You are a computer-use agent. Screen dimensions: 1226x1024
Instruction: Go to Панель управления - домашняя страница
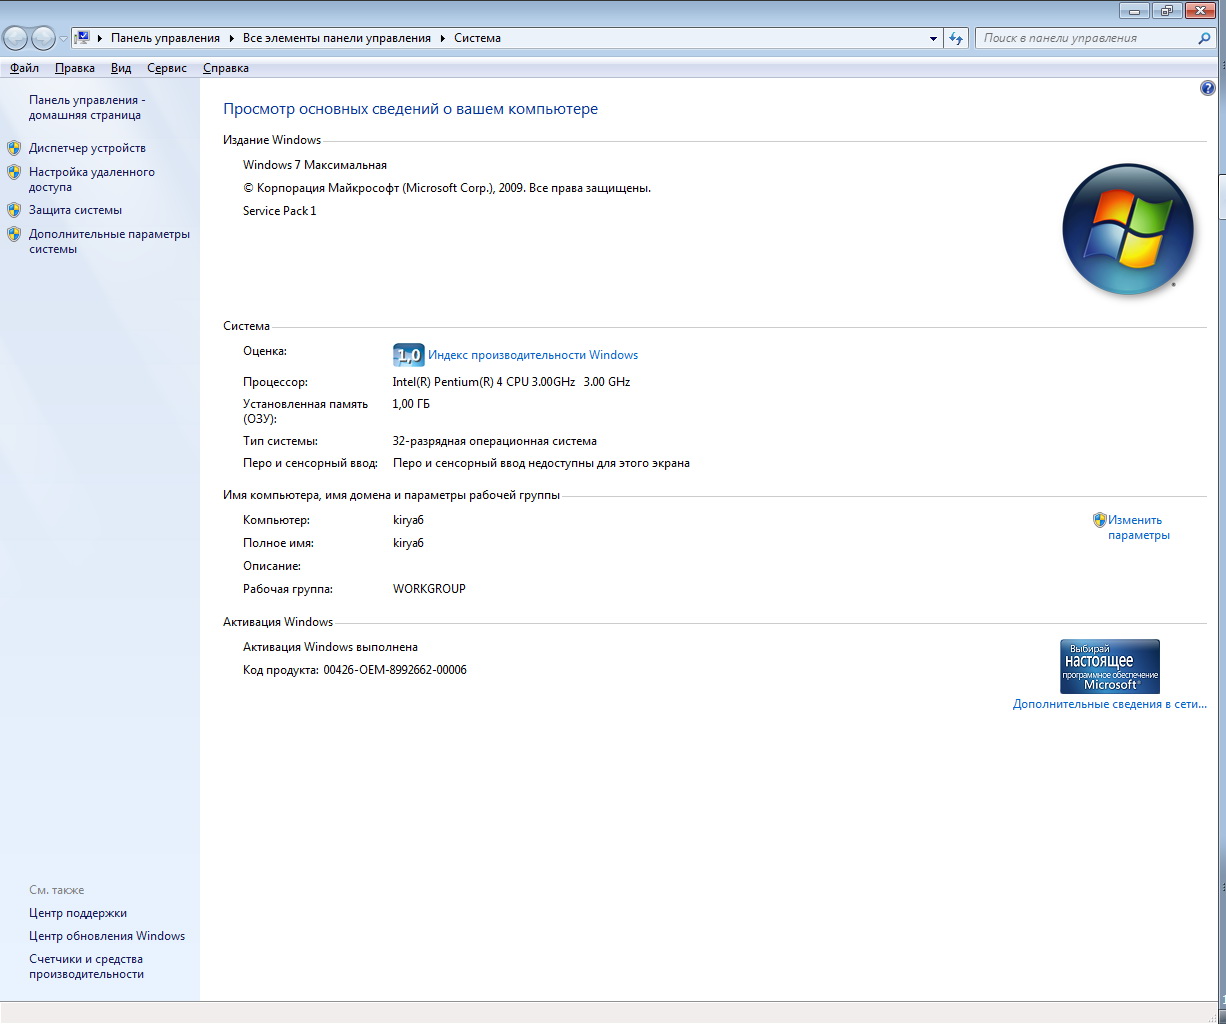pos(87,107)
